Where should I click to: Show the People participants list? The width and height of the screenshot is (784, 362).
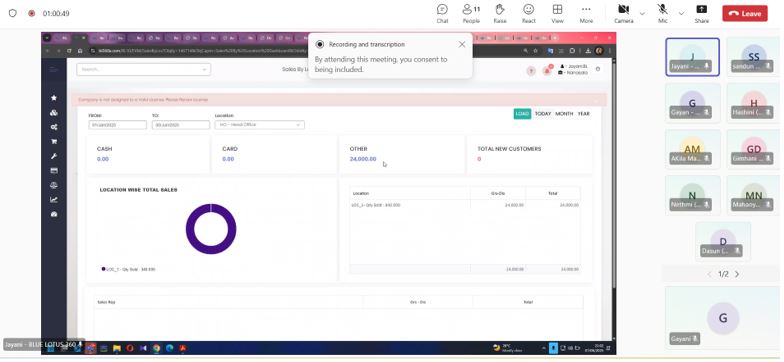471,14
